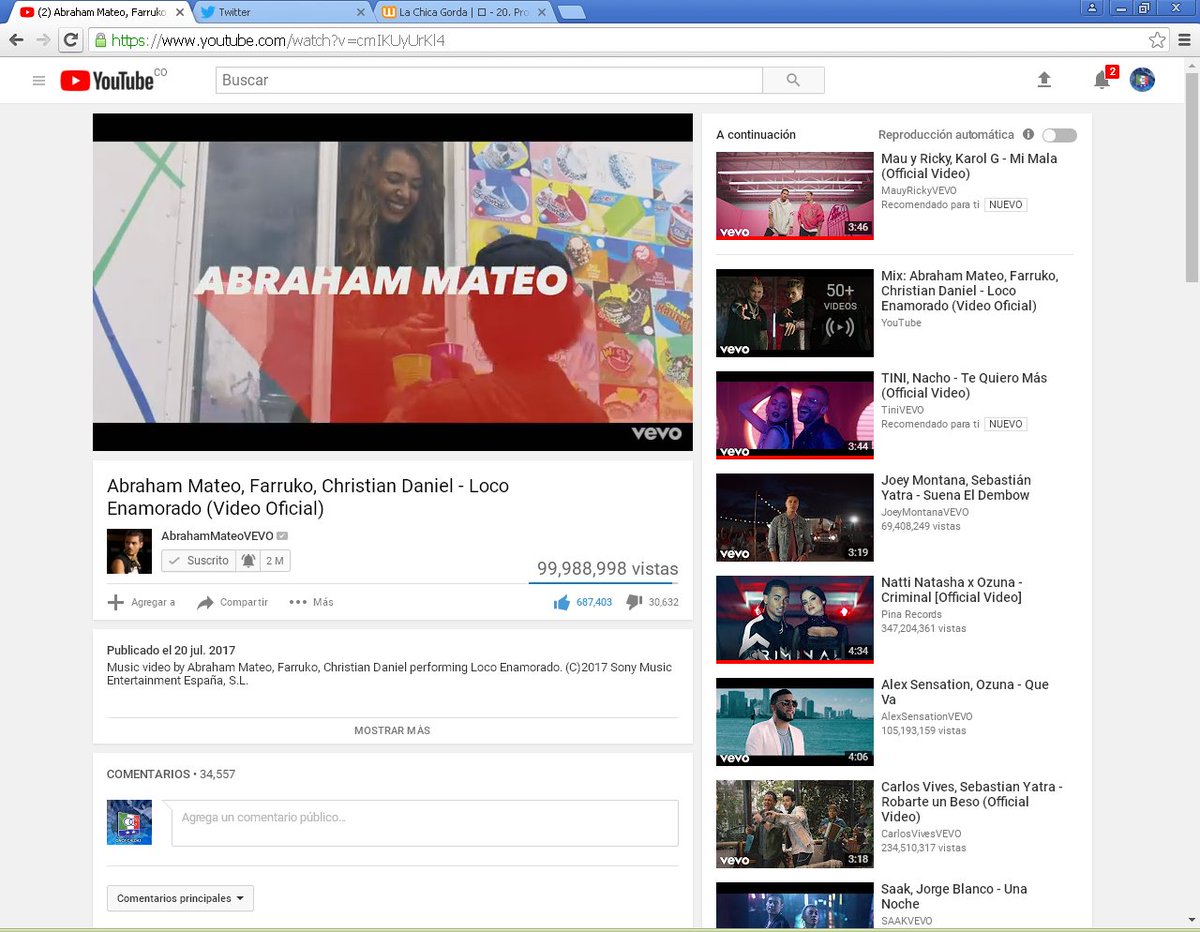1200x932 pixels.
Task: Click Te Quiero Más thumbnail 3:44
Action: pyautogui.click(x=795, y=415)
